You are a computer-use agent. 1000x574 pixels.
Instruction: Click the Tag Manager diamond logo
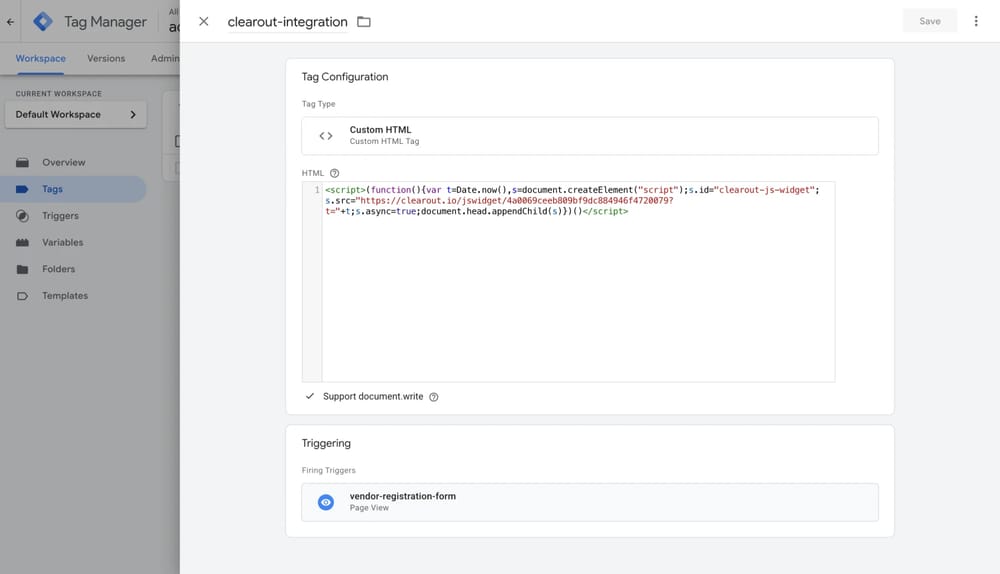43,22
